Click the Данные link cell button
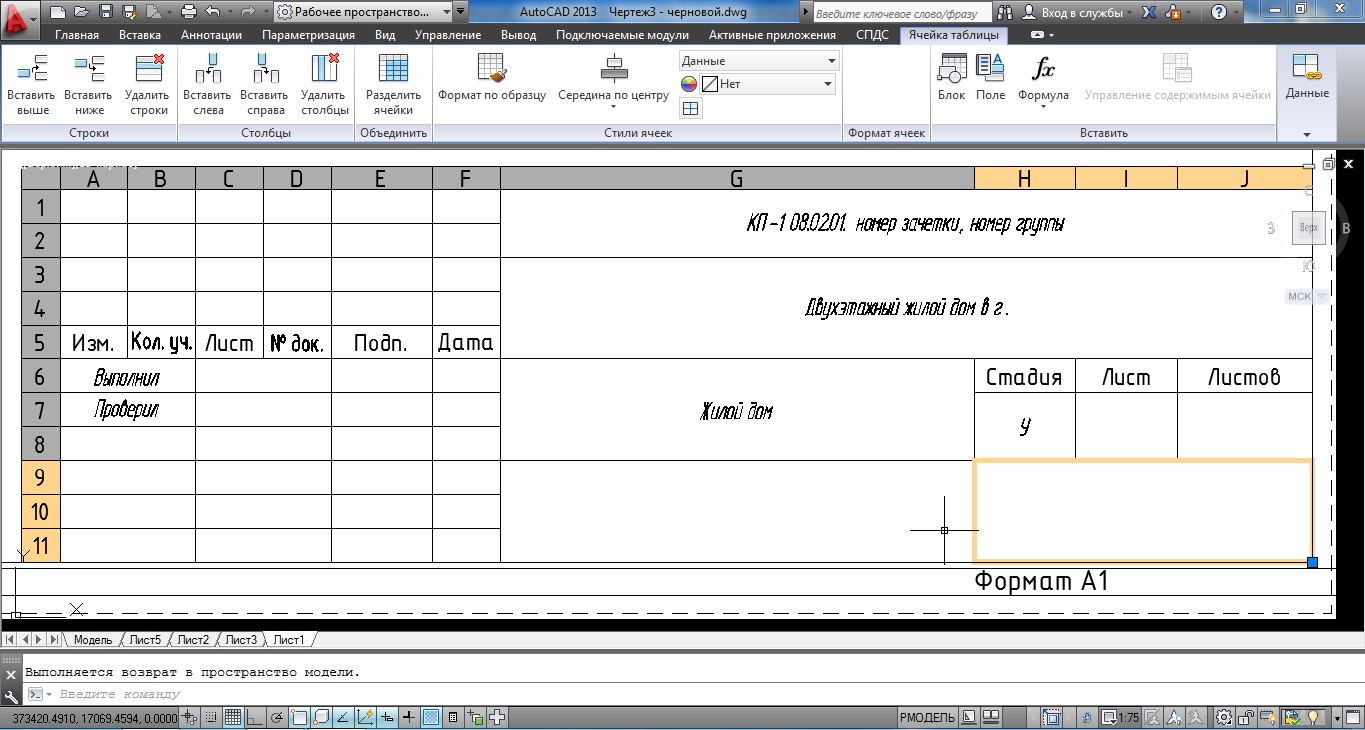Image resolution: width=1365 pixels, height=730 pixels. pyautogui.click(x=1307, y=77)
